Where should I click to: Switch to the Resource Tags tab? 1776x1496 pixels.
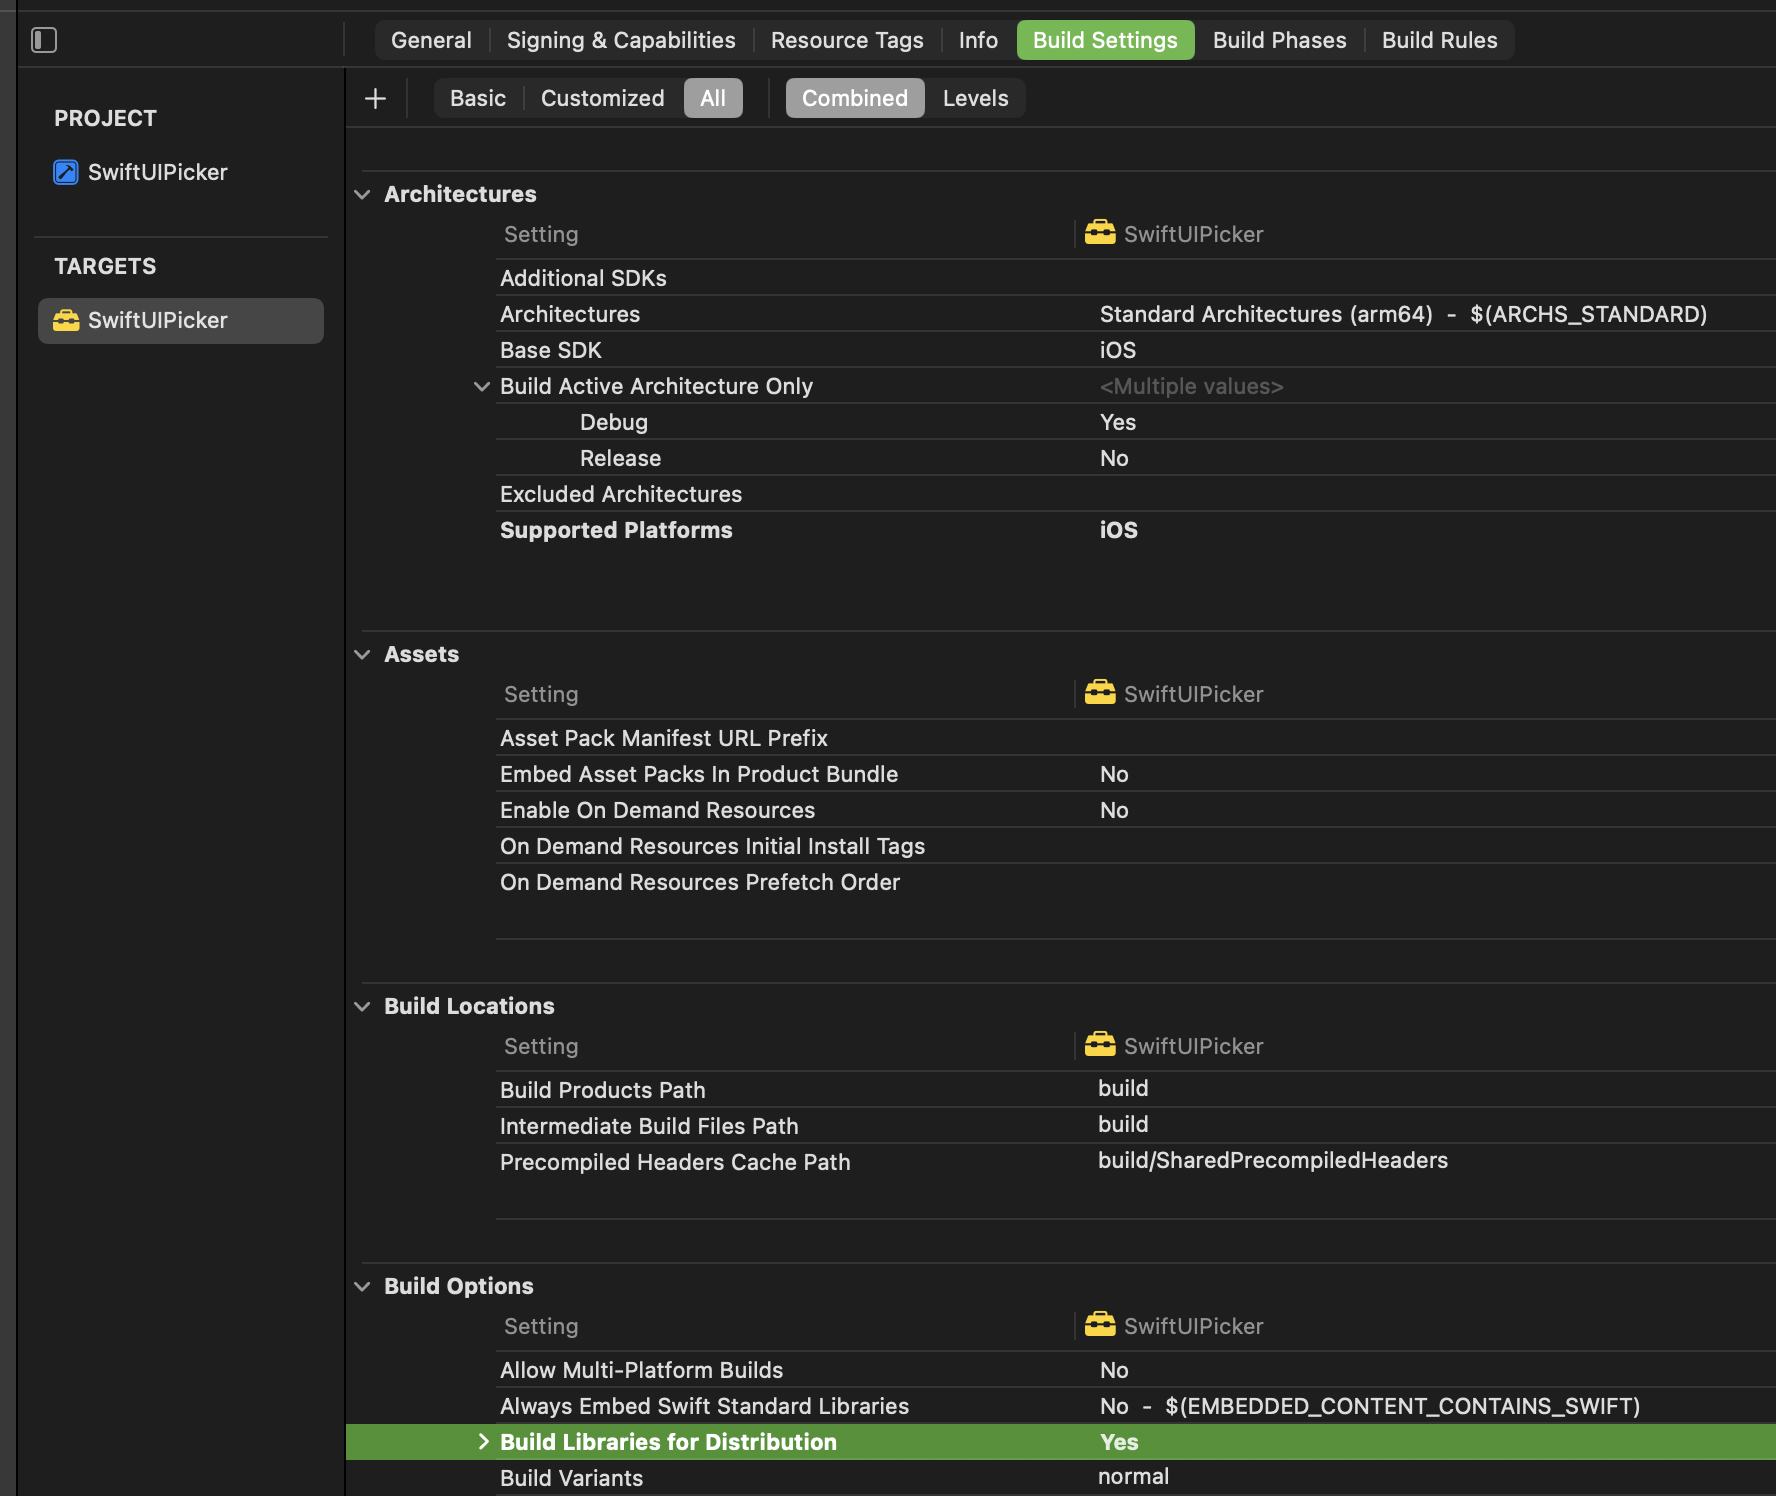847,40
